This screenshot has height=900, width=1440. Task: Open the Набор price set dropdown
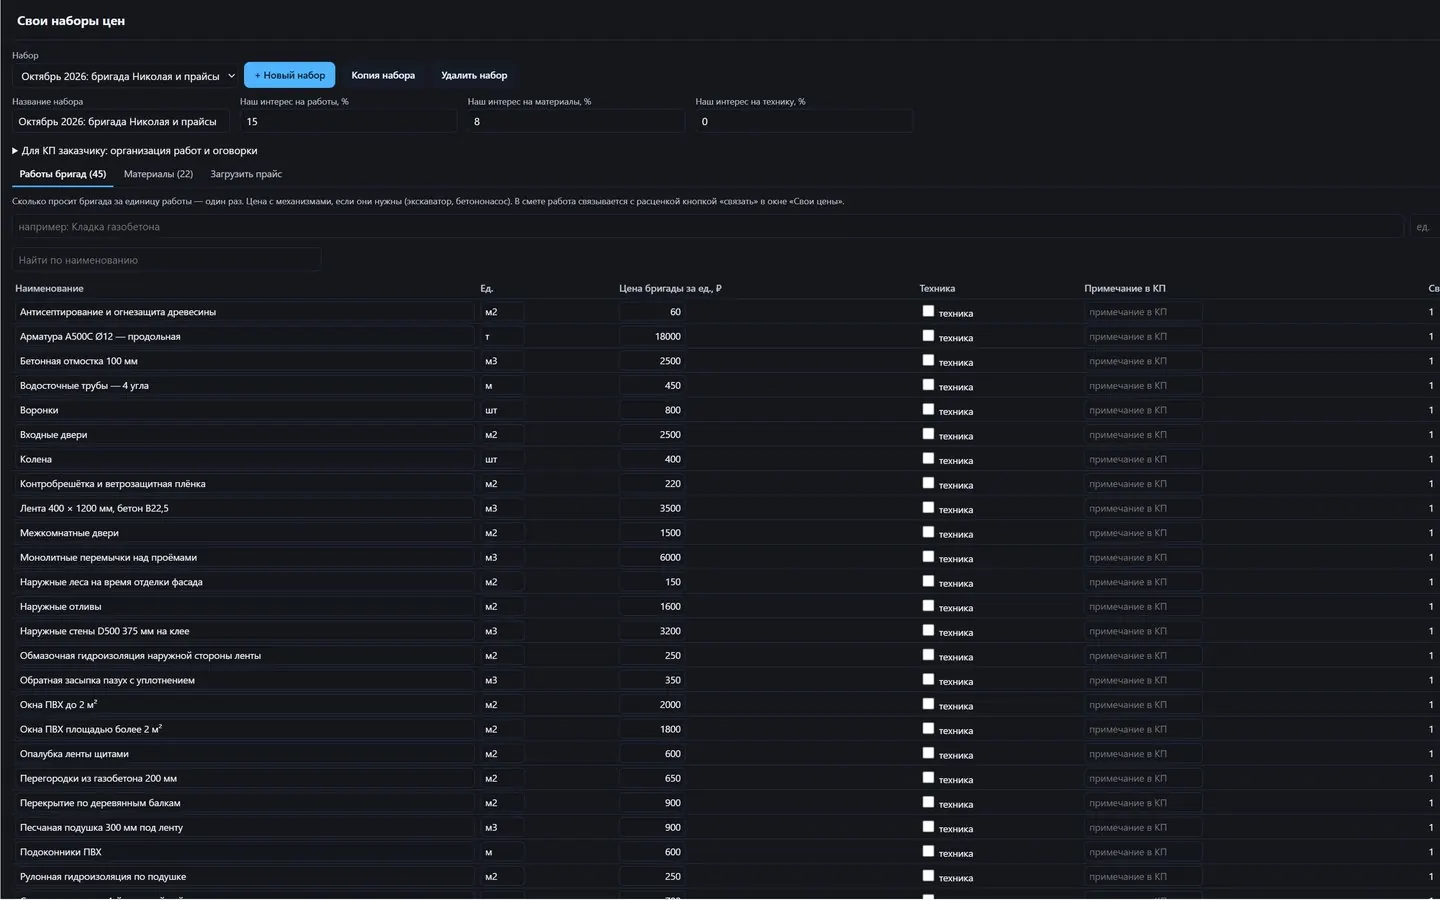tap(126, 76)
